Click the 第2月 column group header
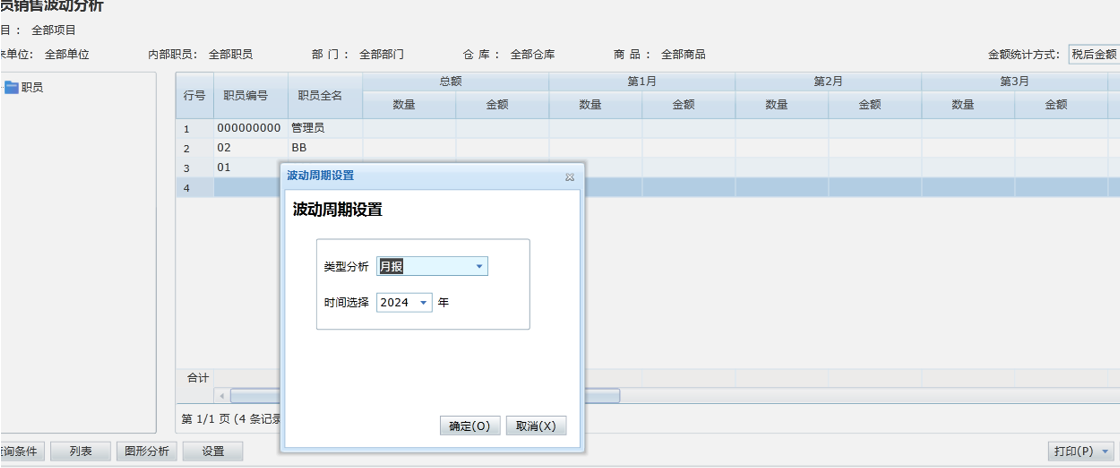The width and height of the screenshot is (1120, 468). click(x=828, y=82)
